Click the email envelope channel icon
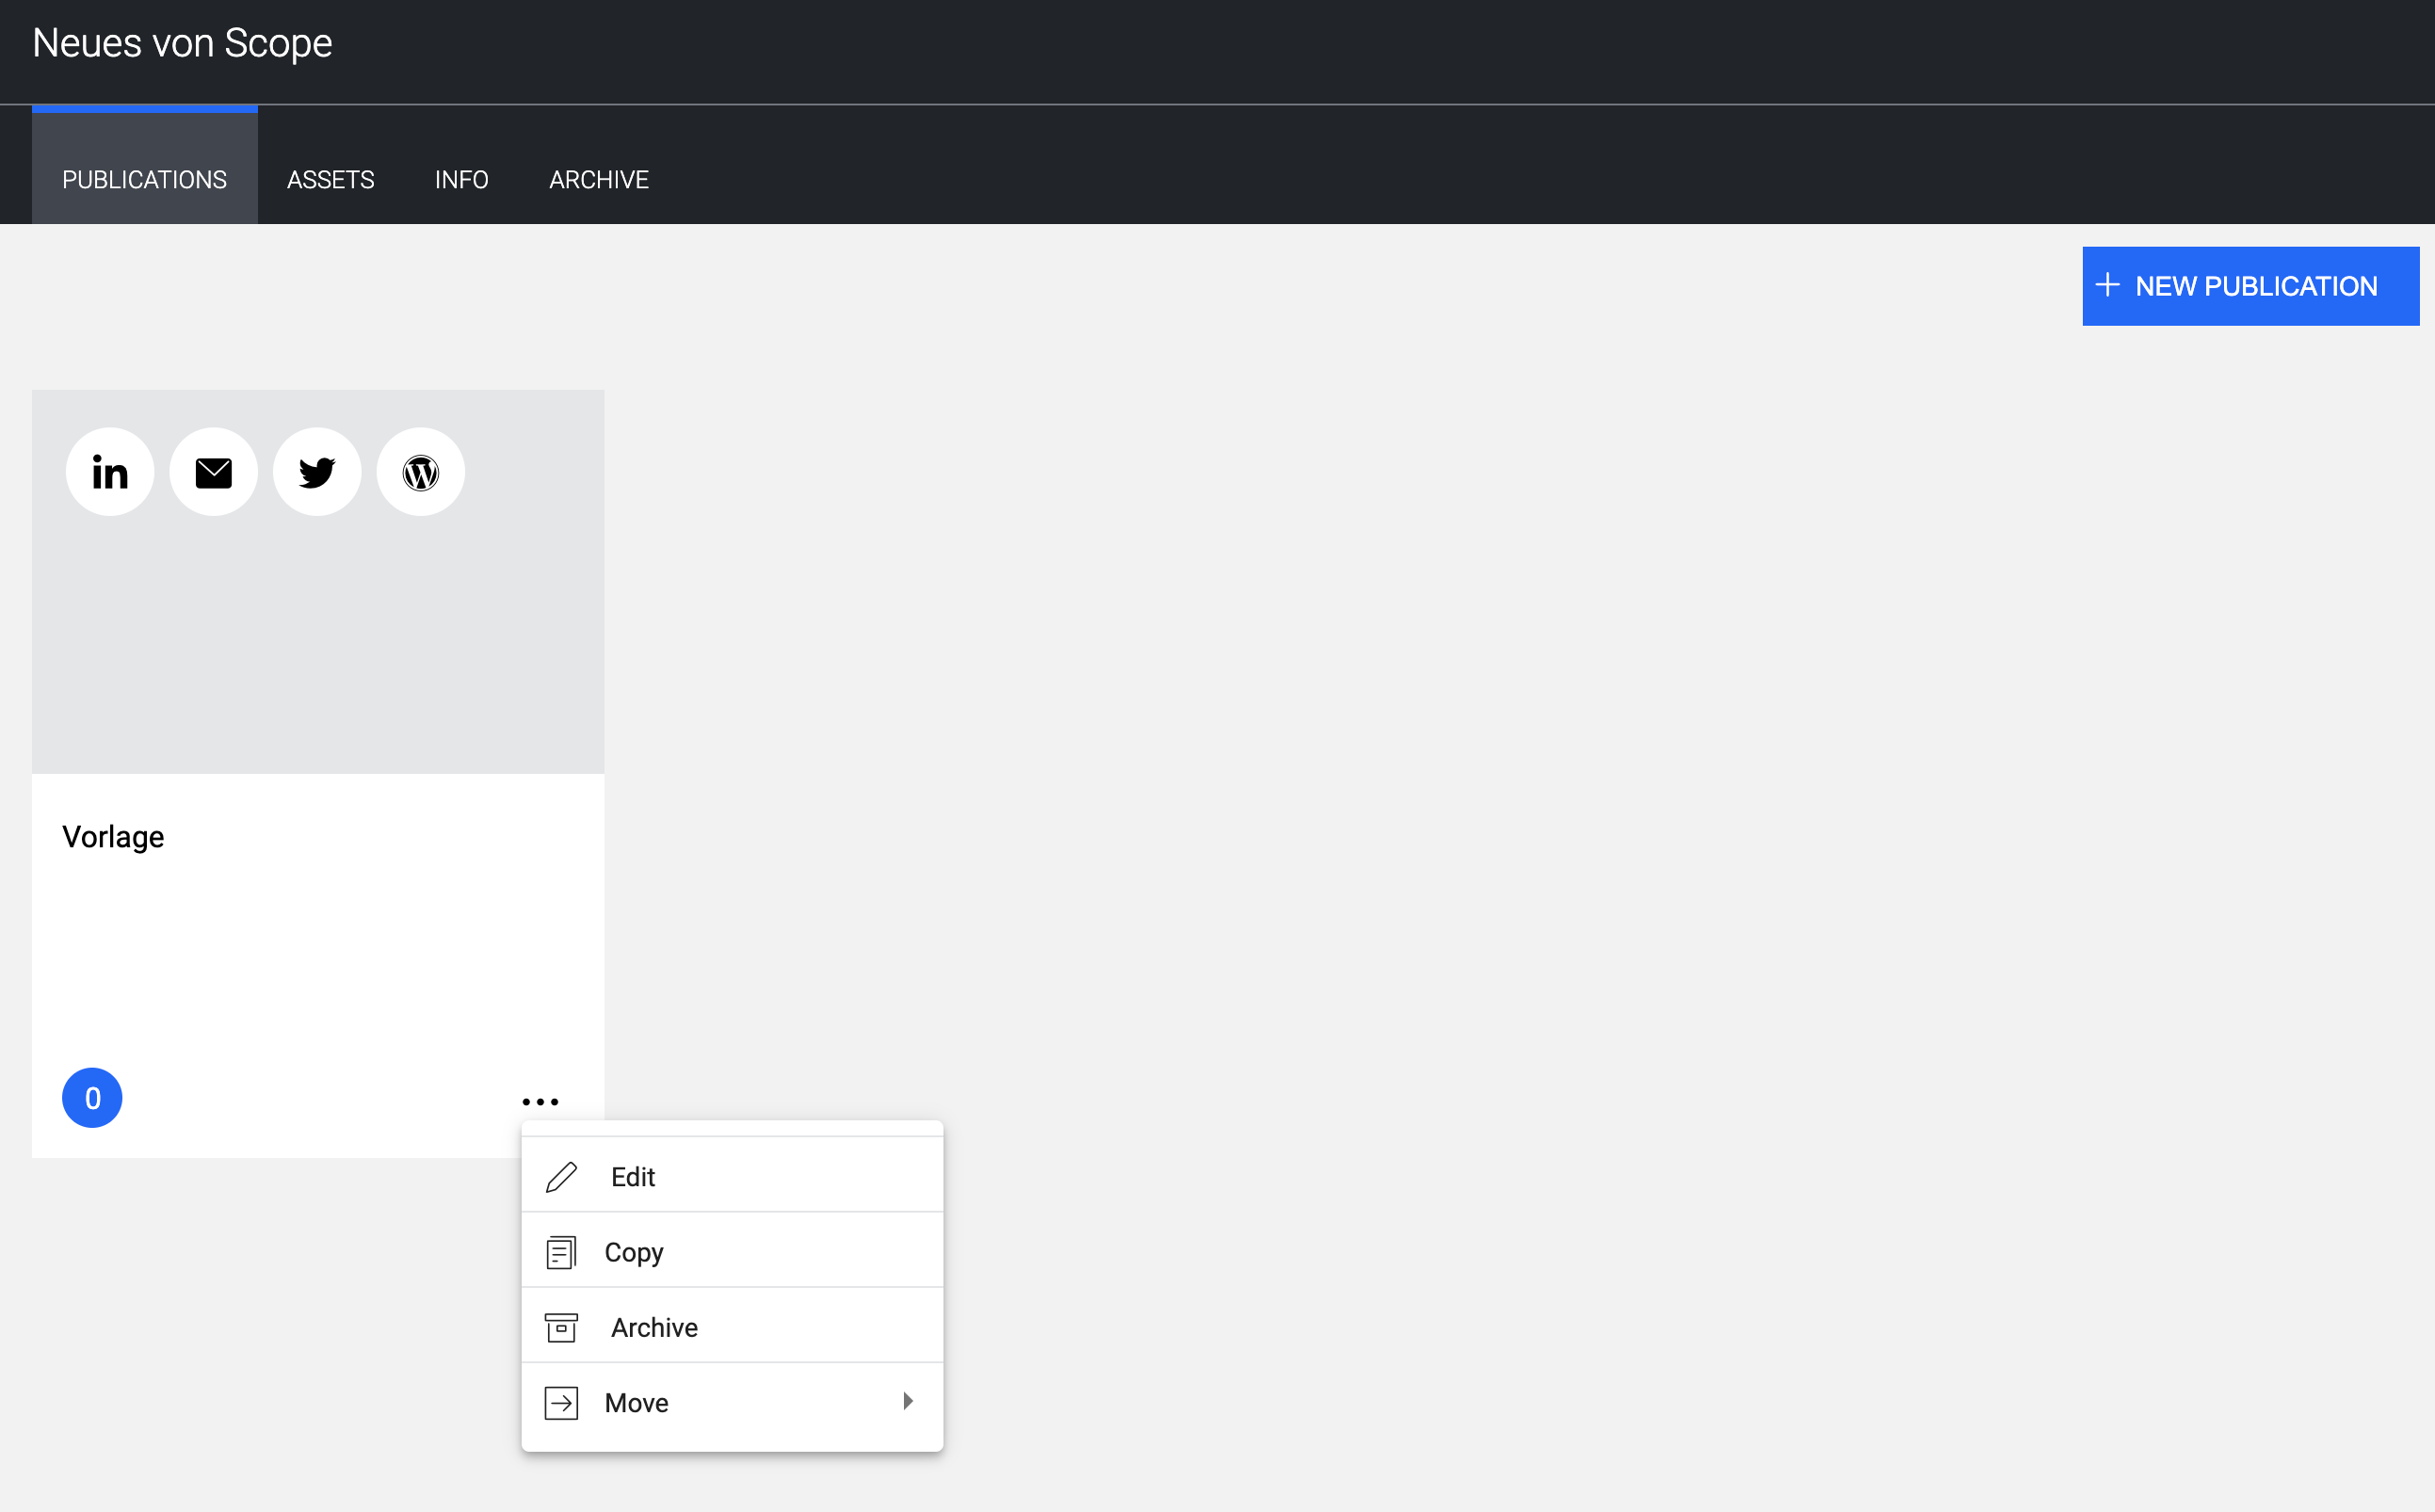Viewport: 2435px width, 1512px height. point(213,472)
